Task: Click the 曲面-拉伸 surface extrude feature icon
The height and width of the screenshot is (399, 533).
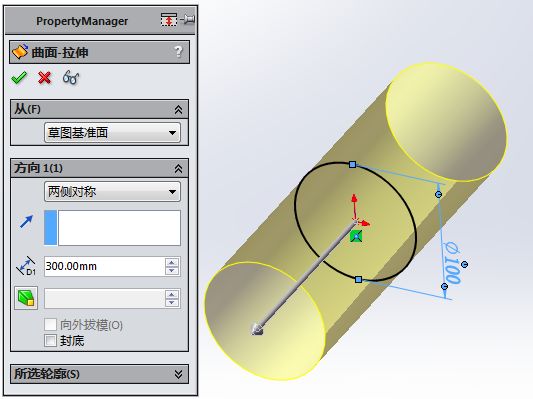Action: click(20, 52)
